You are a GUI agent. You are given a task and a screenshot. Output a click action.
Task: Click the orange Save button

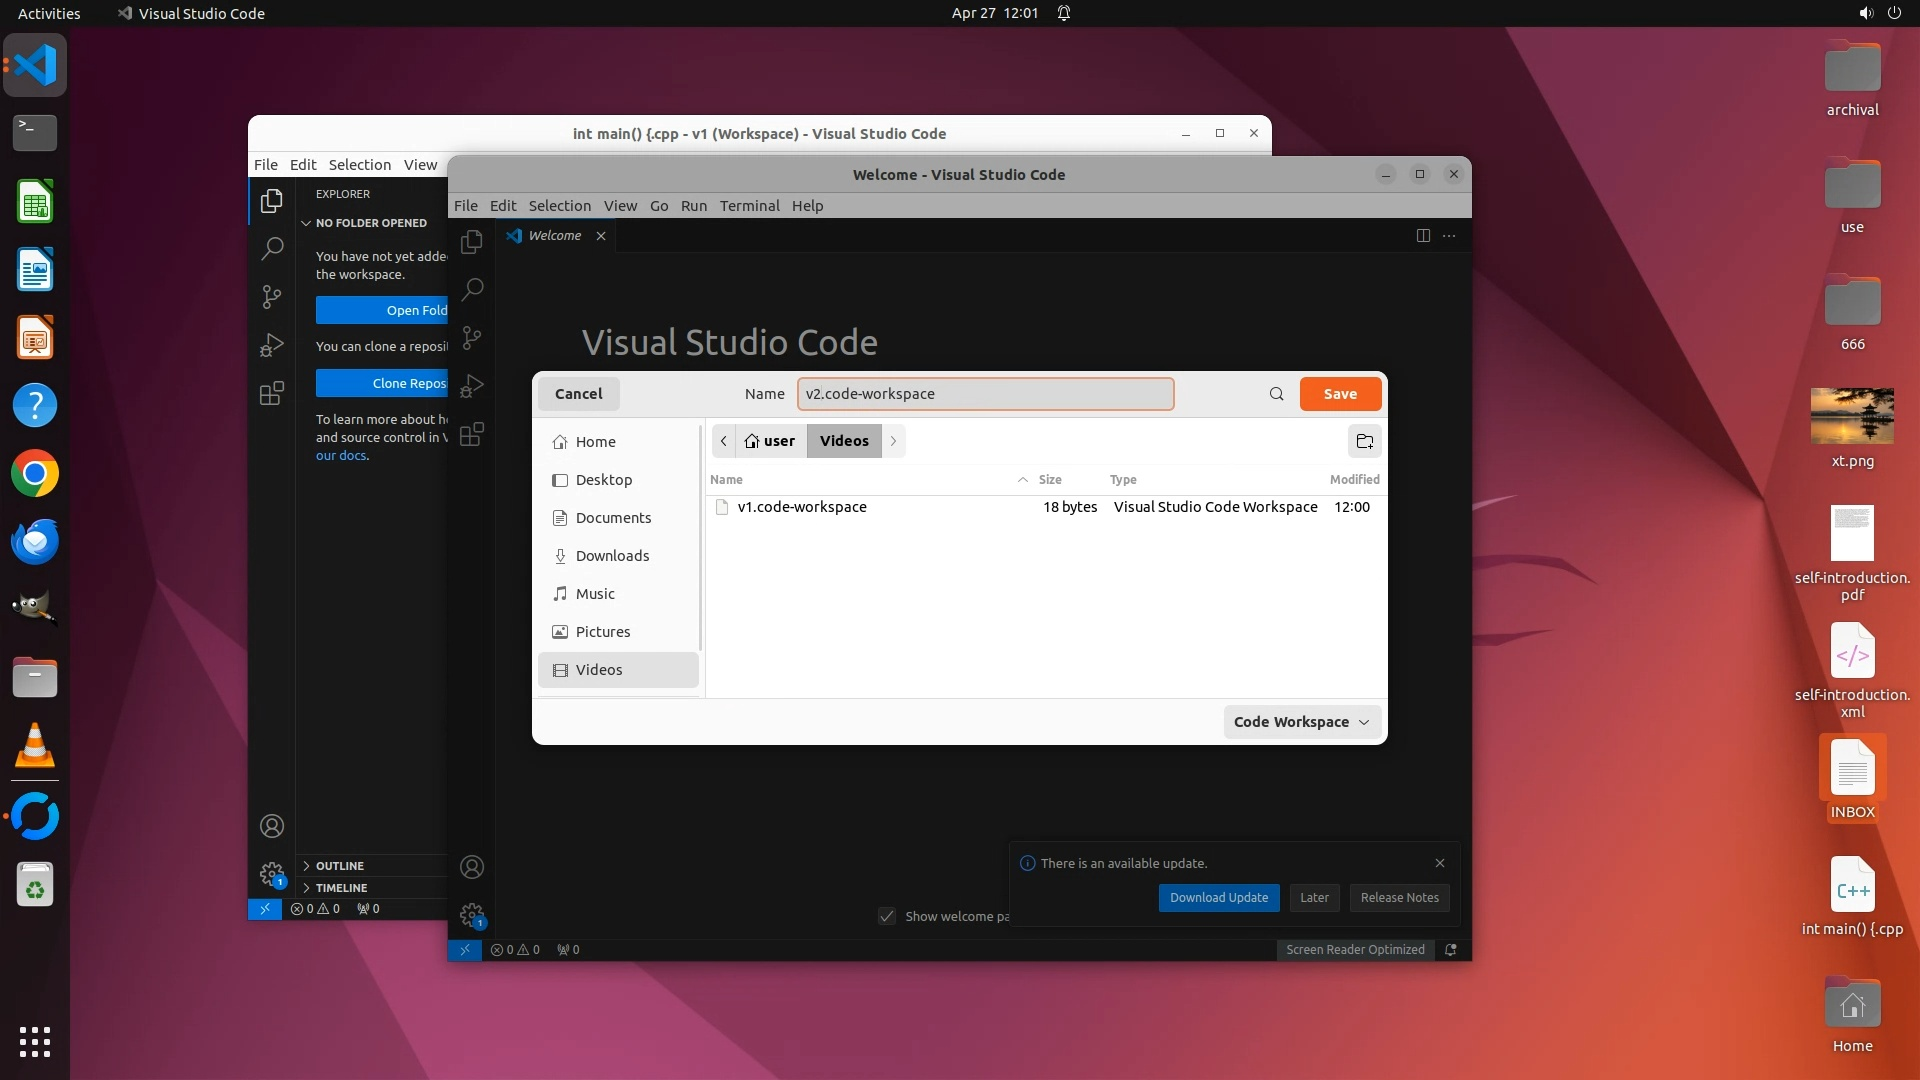[1340, 394]
